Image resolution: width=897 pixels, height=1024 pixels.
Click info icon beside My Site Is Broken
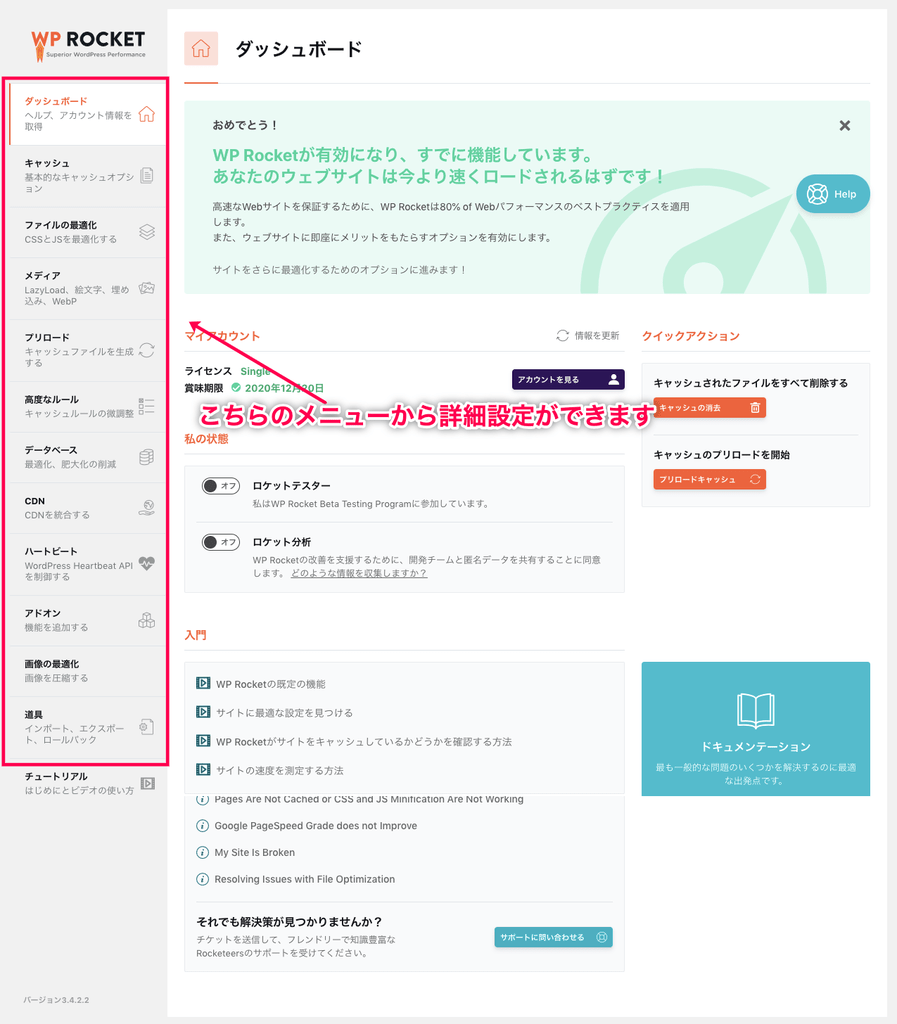203,852
